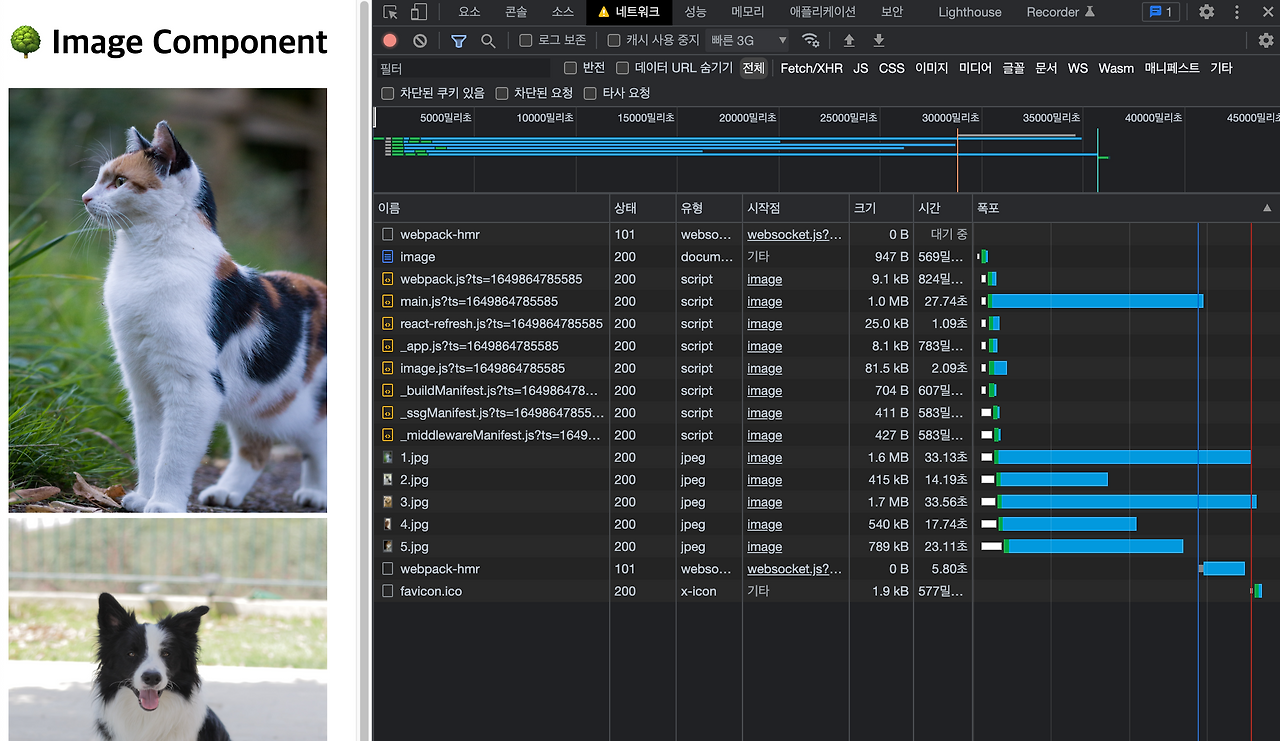Click the thumbnail icon beside 1.jpg
Viewport: 1280px width, 741px height.
pyautogui.click(x=388, y=457)
